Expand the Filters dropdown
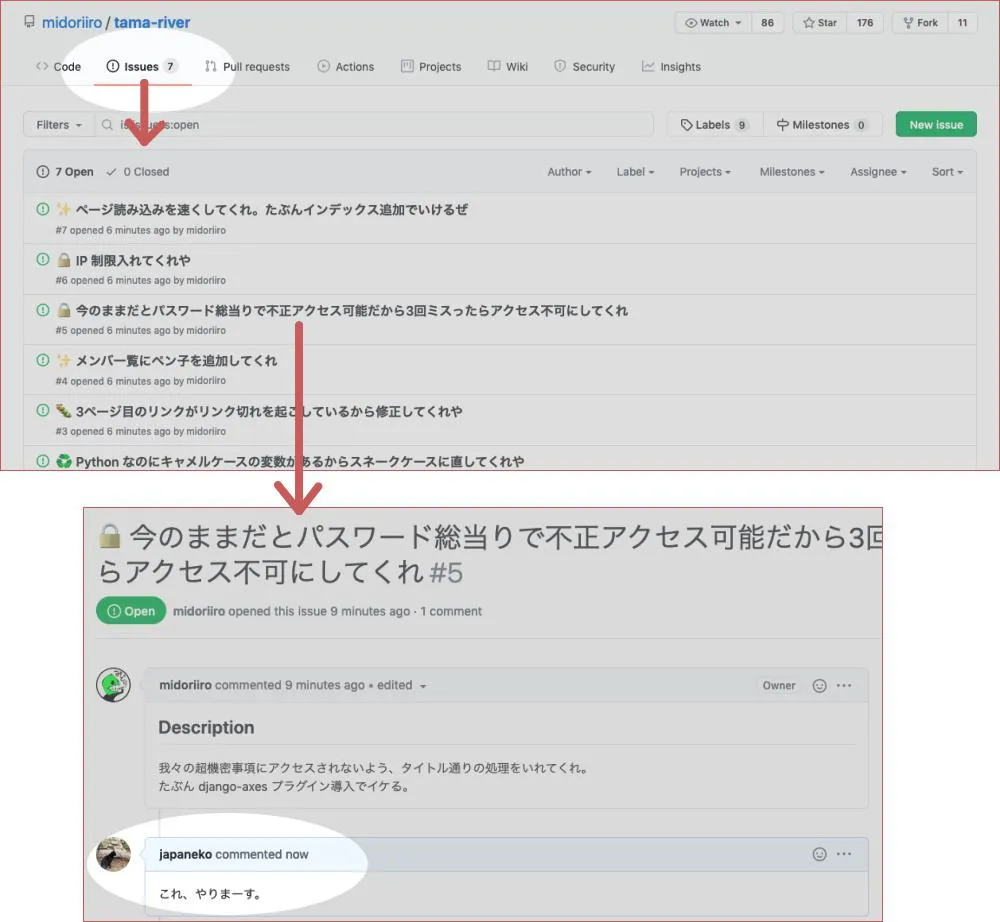The height and width of the screenshot is (922, 1000). 59,125
